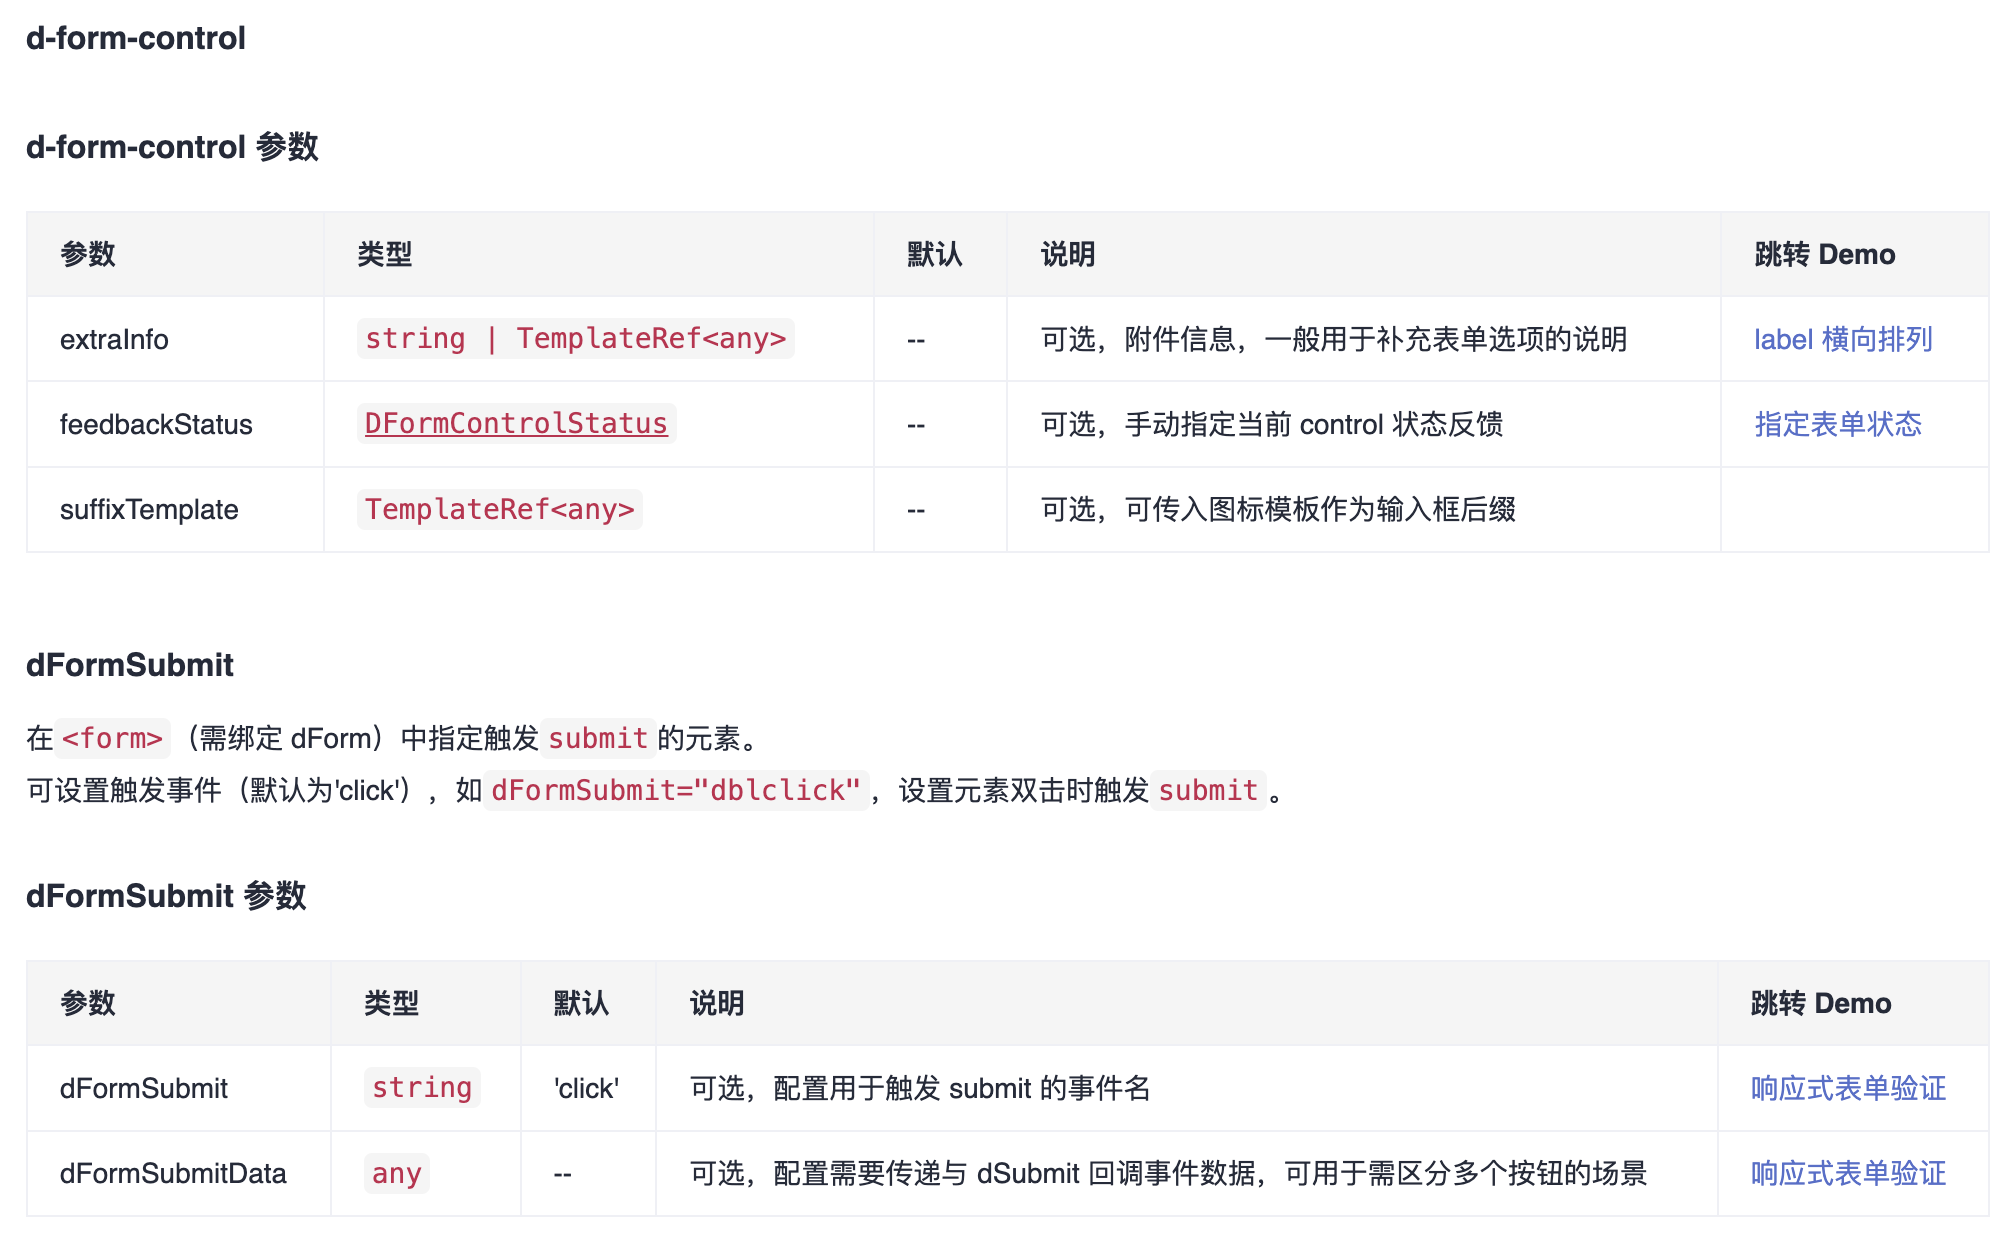
Task: Open the DFormControlStatus type link
Action: coord(516,424)
